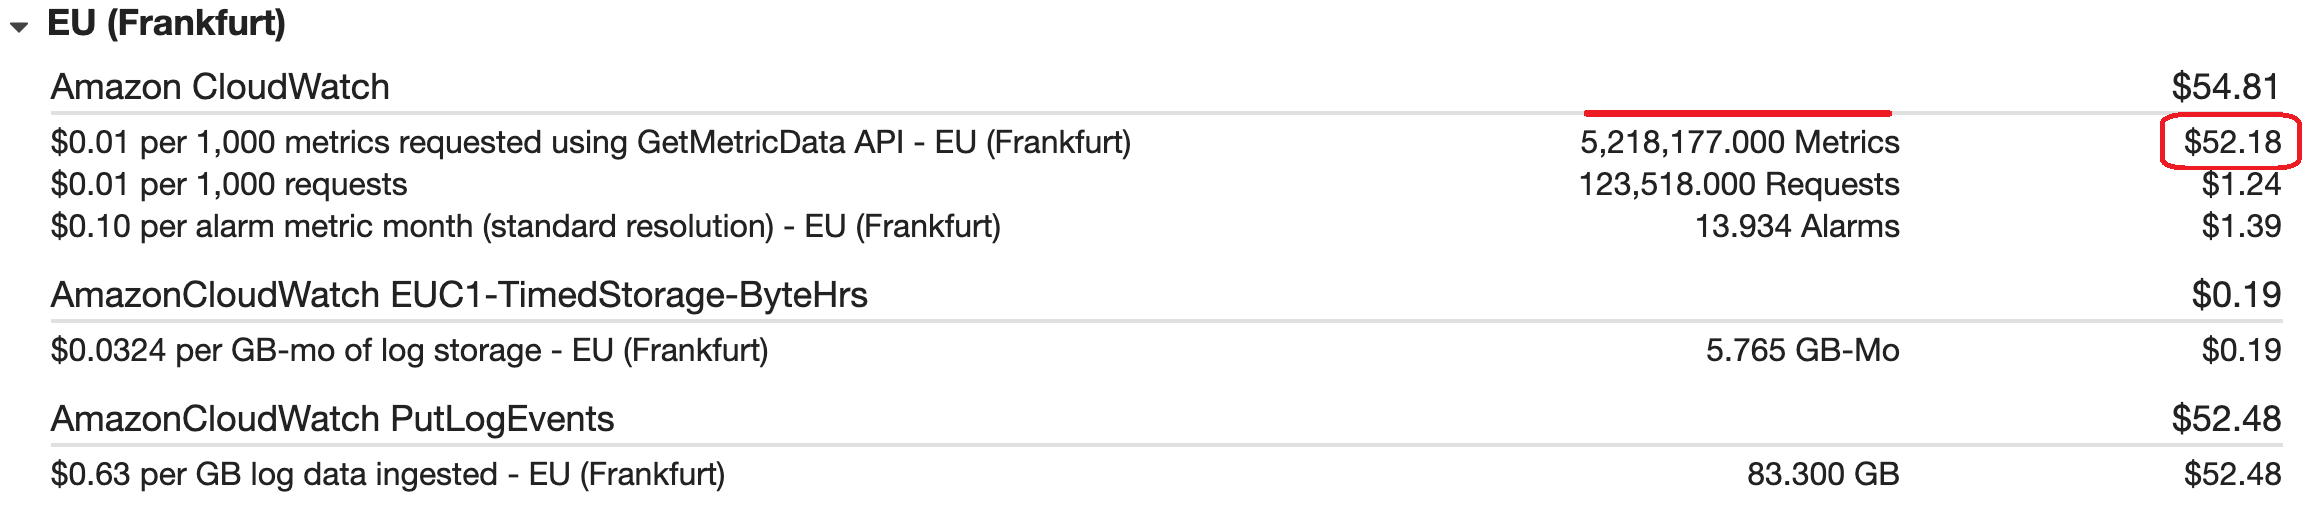Click the red-circled $52.18 amount
This screenshot has width=2309, height=507.
[2231, 143]
